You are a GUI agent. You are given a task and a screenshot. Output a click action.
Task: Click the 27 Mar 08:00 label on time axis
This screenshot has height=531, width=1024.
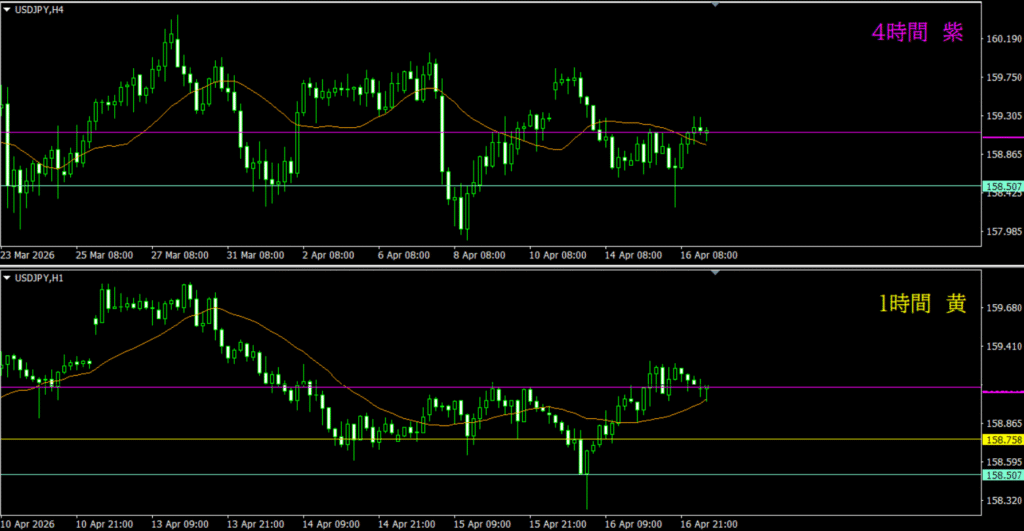point(180,255)
